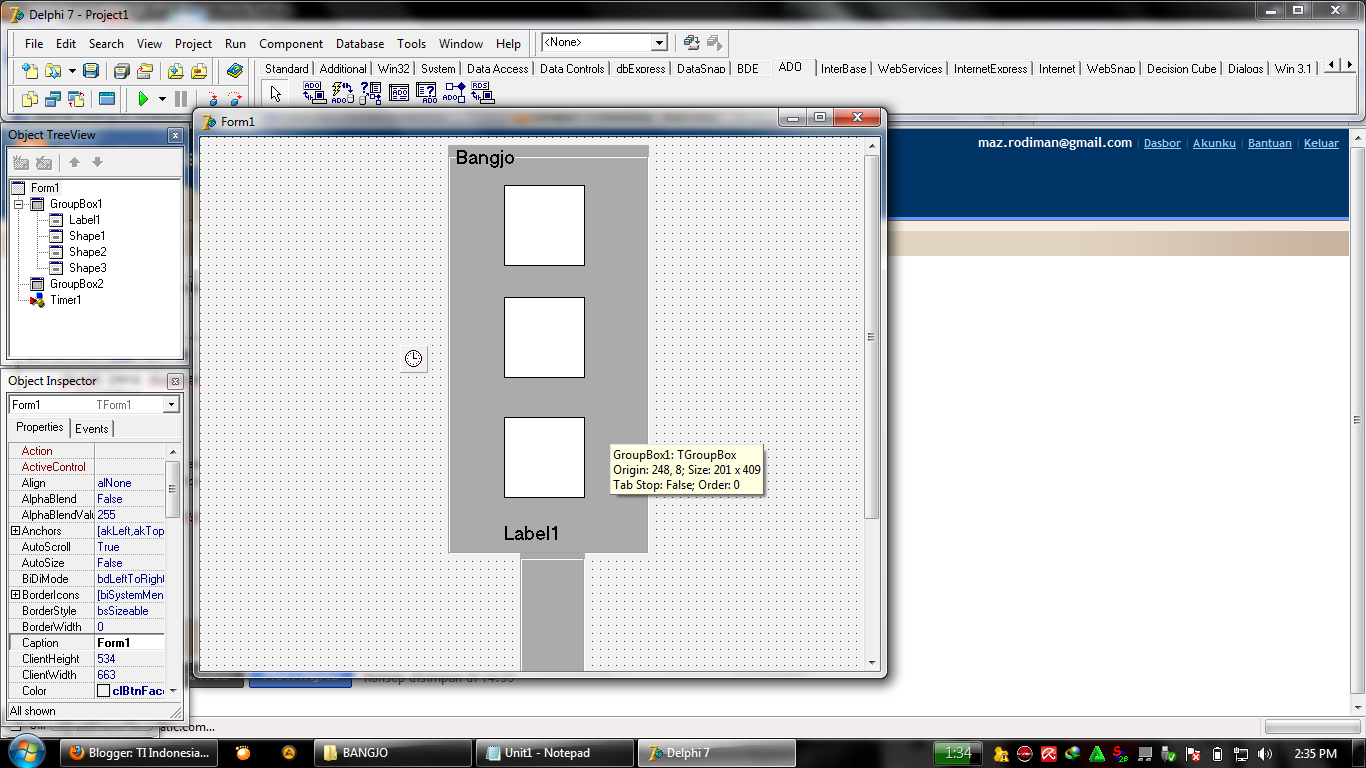Click the Save (floppy disk) toolbar icon
Image resolution: width=1366 pixels, height=768 pixels.
[91, 71]
